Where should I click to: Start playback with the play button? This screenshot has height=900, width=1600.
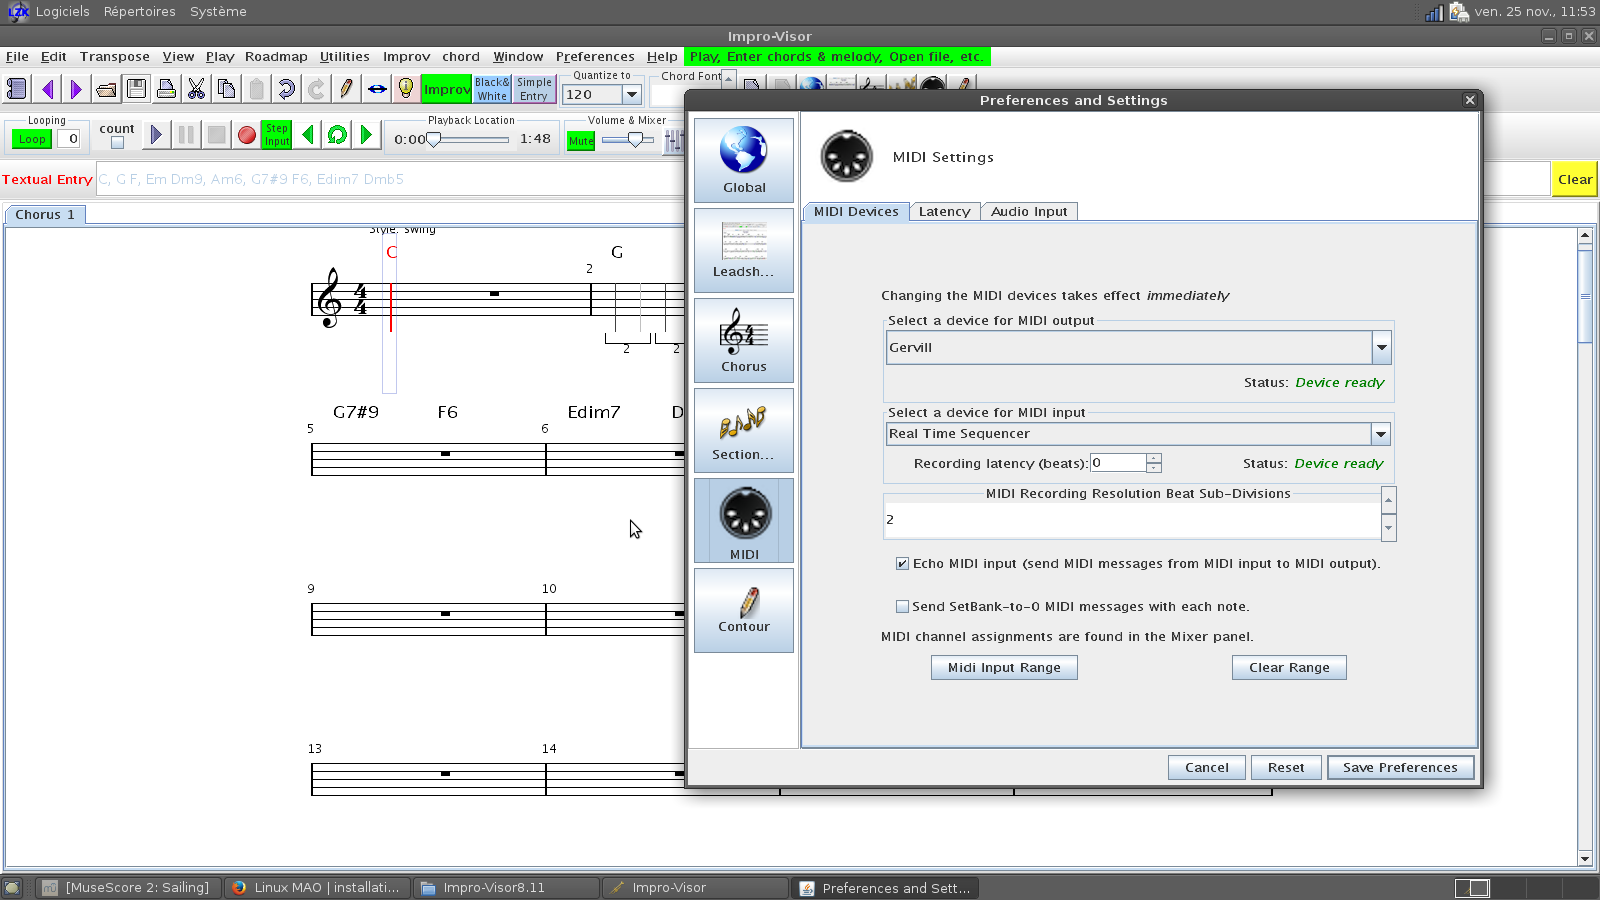click(x=156, y=134)
